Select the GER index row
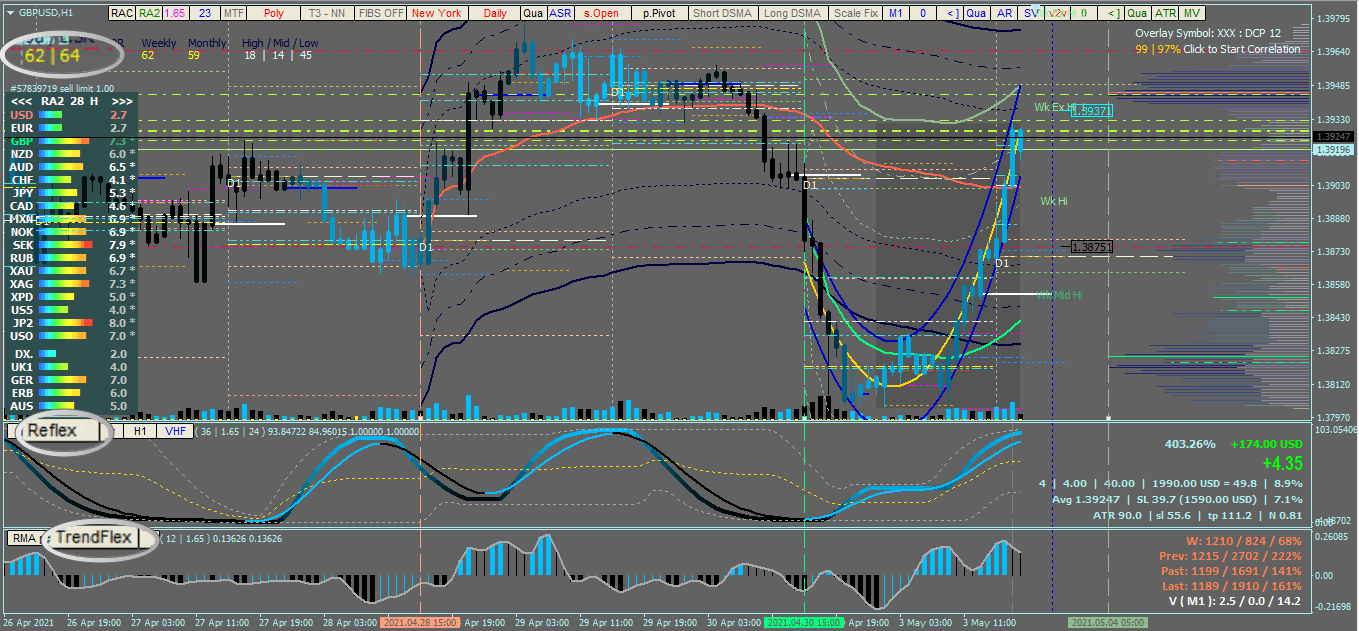Viewport: 1359px width, 631px height. pos(71,380)
